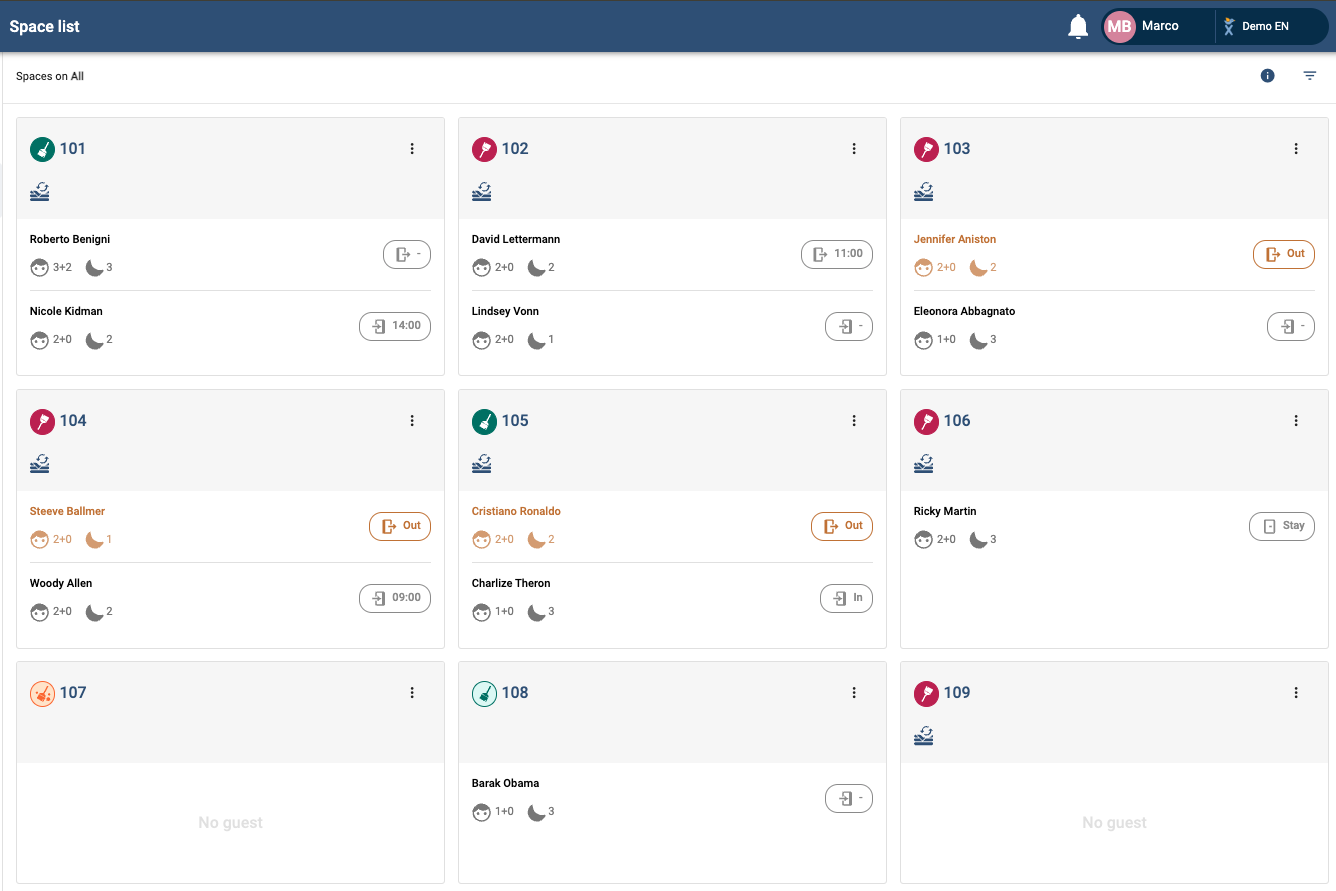The height and width of the screenshot is (891, 1336).
Task: Click Nicole Kidman's 14:00 arrival button
Action: [x=395, y=326]
